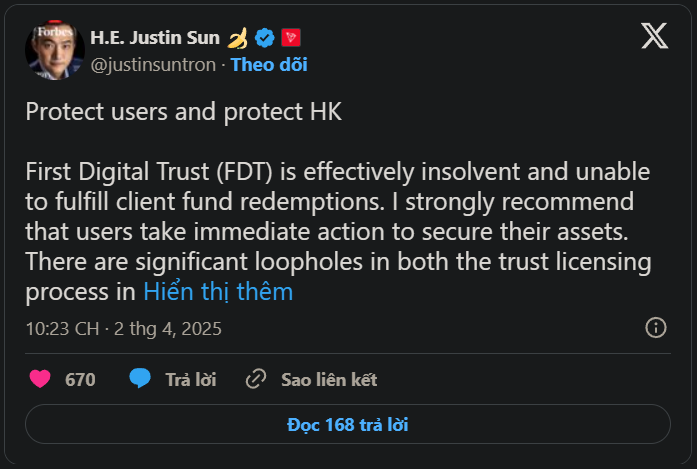The width and height of the screenshot is (697, 469).
Task: Click the blue reply speech bubble icon
Action: click(x=140, y=378)
